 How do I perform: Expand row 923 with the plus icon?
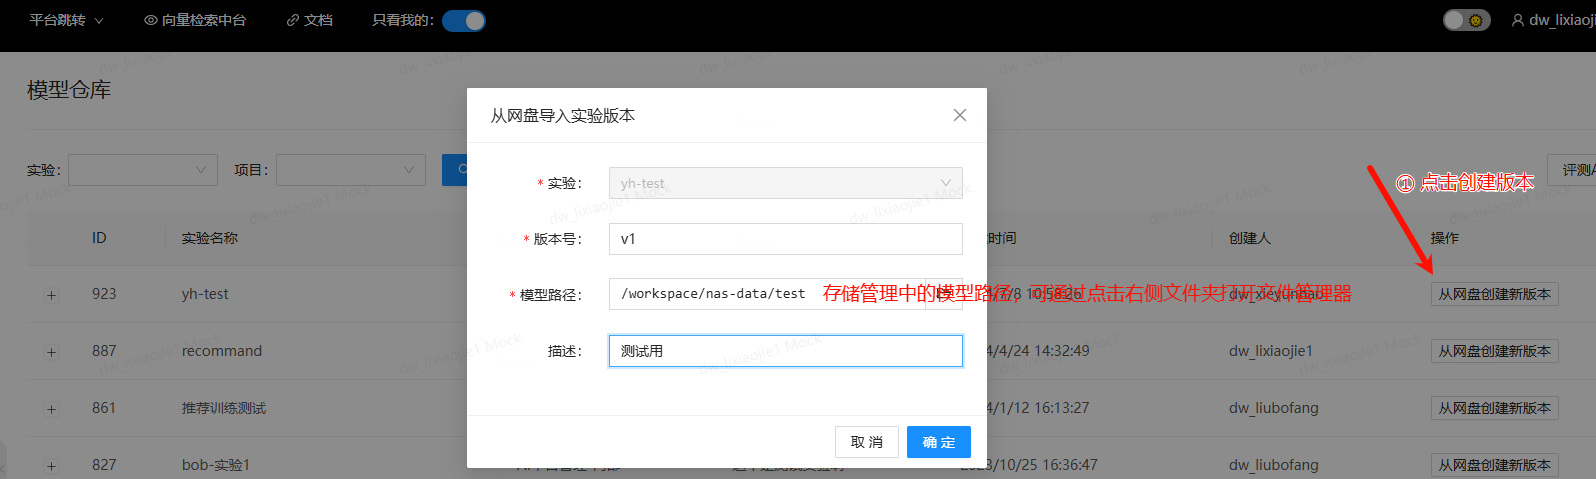[x=51, y=295]
